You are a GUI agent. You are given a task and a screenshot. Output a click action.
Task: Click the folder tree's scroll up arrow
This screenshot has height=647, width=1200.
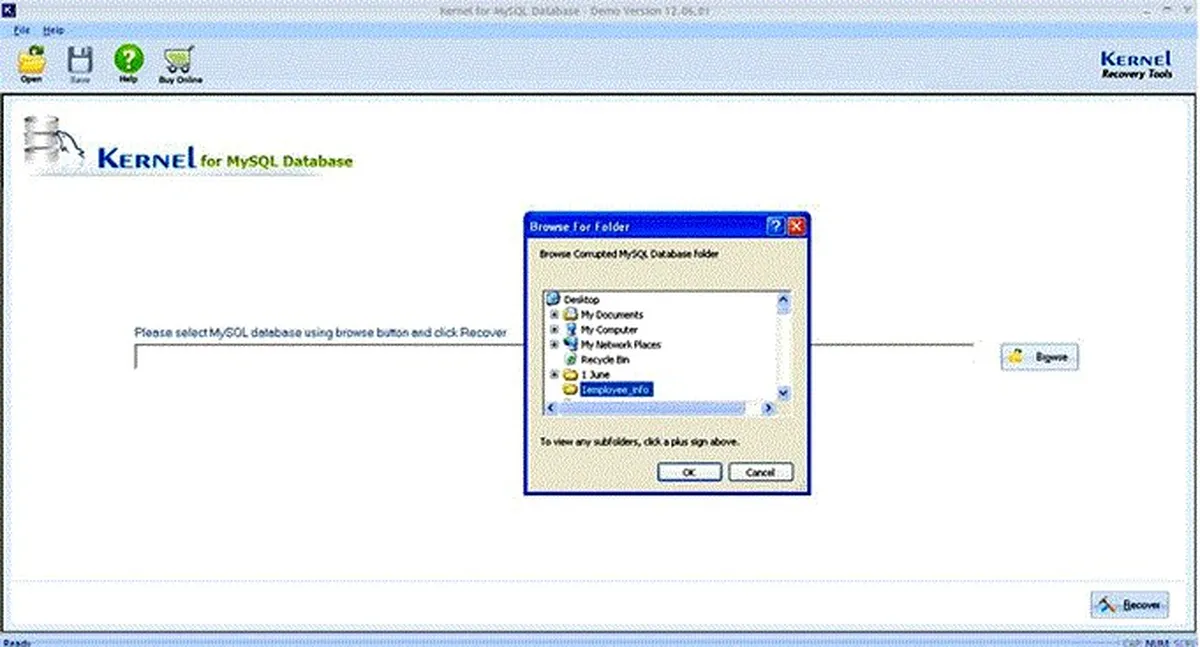pos(783,299)
